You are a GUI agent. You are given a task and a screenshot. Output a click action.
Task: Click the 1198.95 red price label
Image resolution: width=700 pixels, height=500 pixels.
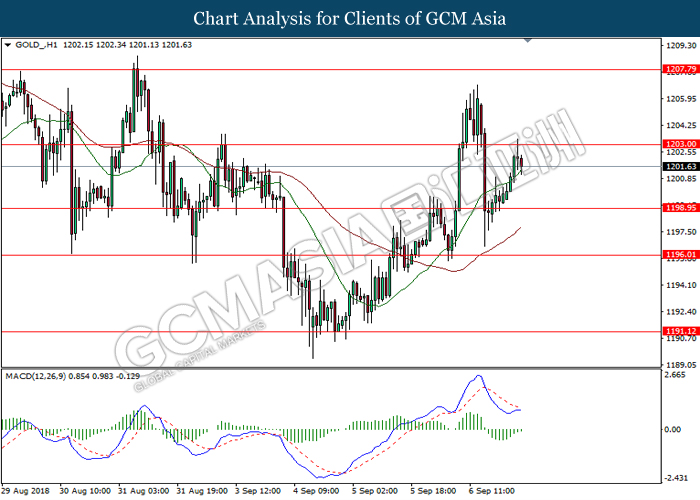(681, 208)
